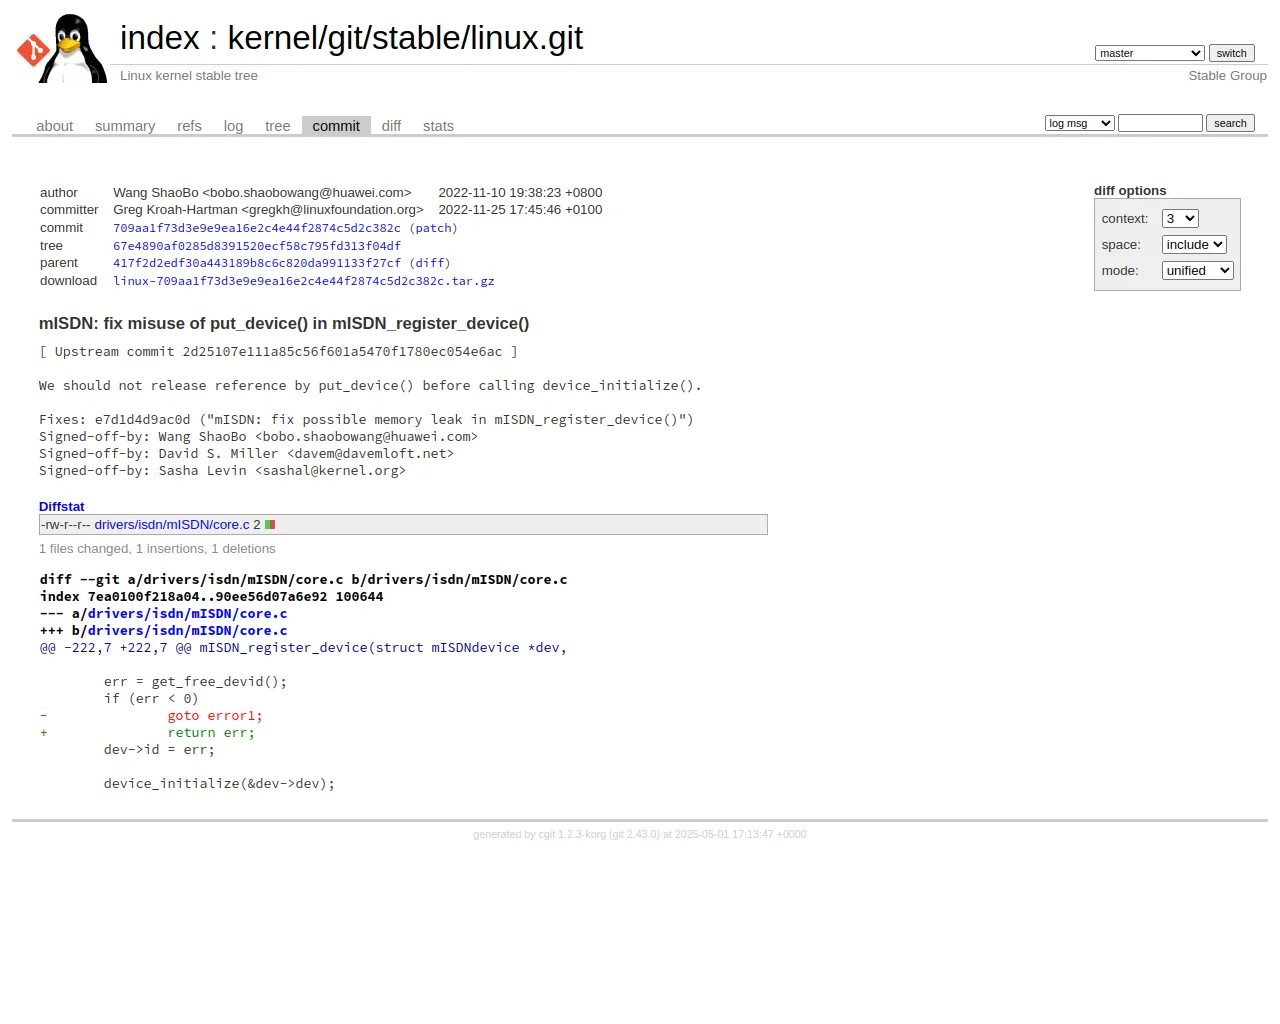This screenshot has width=1280, height=1024.
Task: Open the tree tab
Action: [x=277, y=126]
